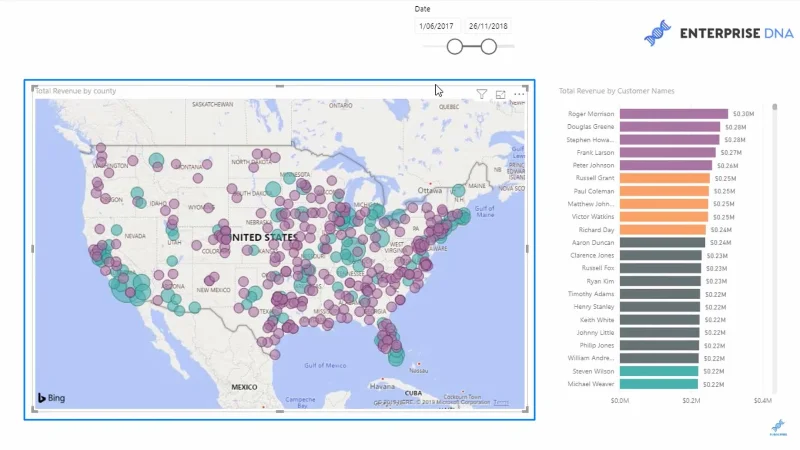The image size is (800, 450).
Task: Open the map visual's filter icon
Action: [x=481, y=94]
